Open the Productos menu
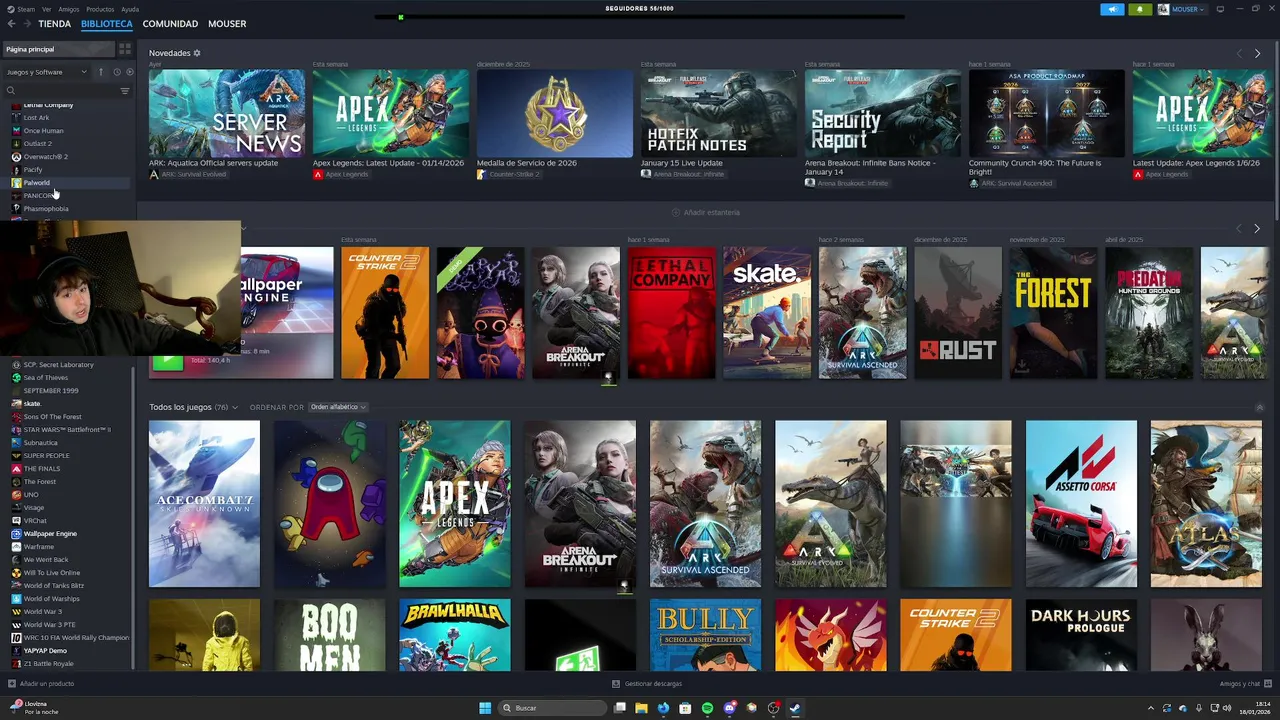 100,9
